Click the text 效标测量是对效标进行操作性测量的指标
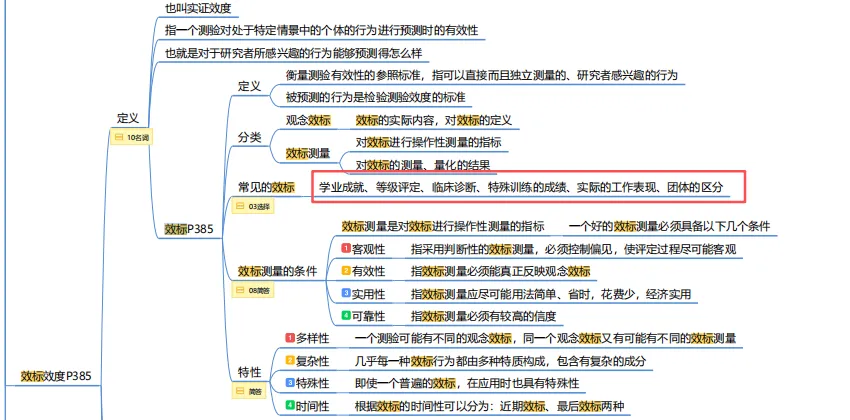 [443, 227]
